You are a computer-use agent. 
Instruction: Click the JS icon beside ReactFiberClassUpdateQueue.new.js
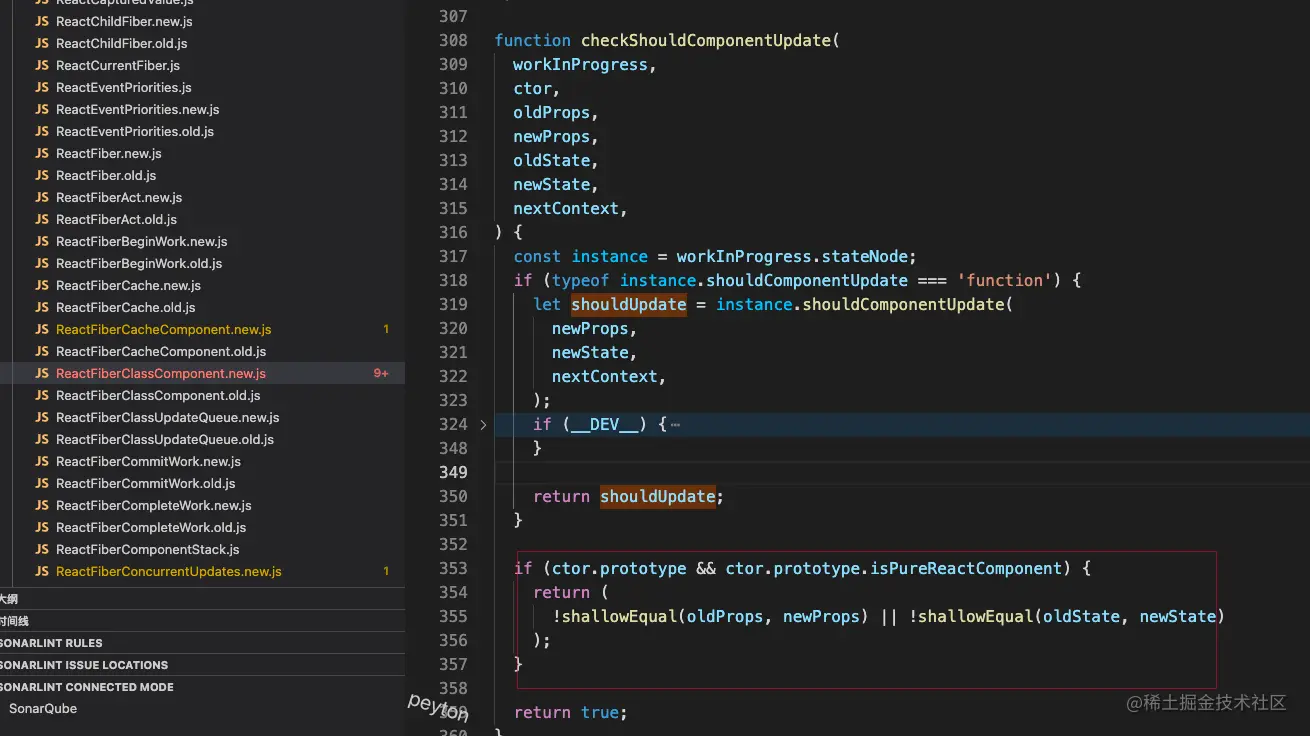[x=42, y=418]
